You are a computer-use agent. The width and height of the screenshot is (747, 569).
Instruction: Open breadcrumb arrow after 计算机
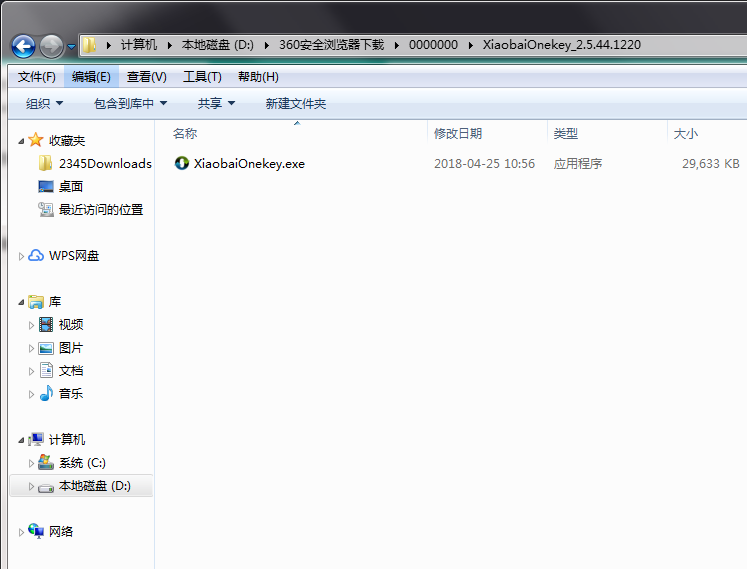pyautogui.click(x=170, y=45)
